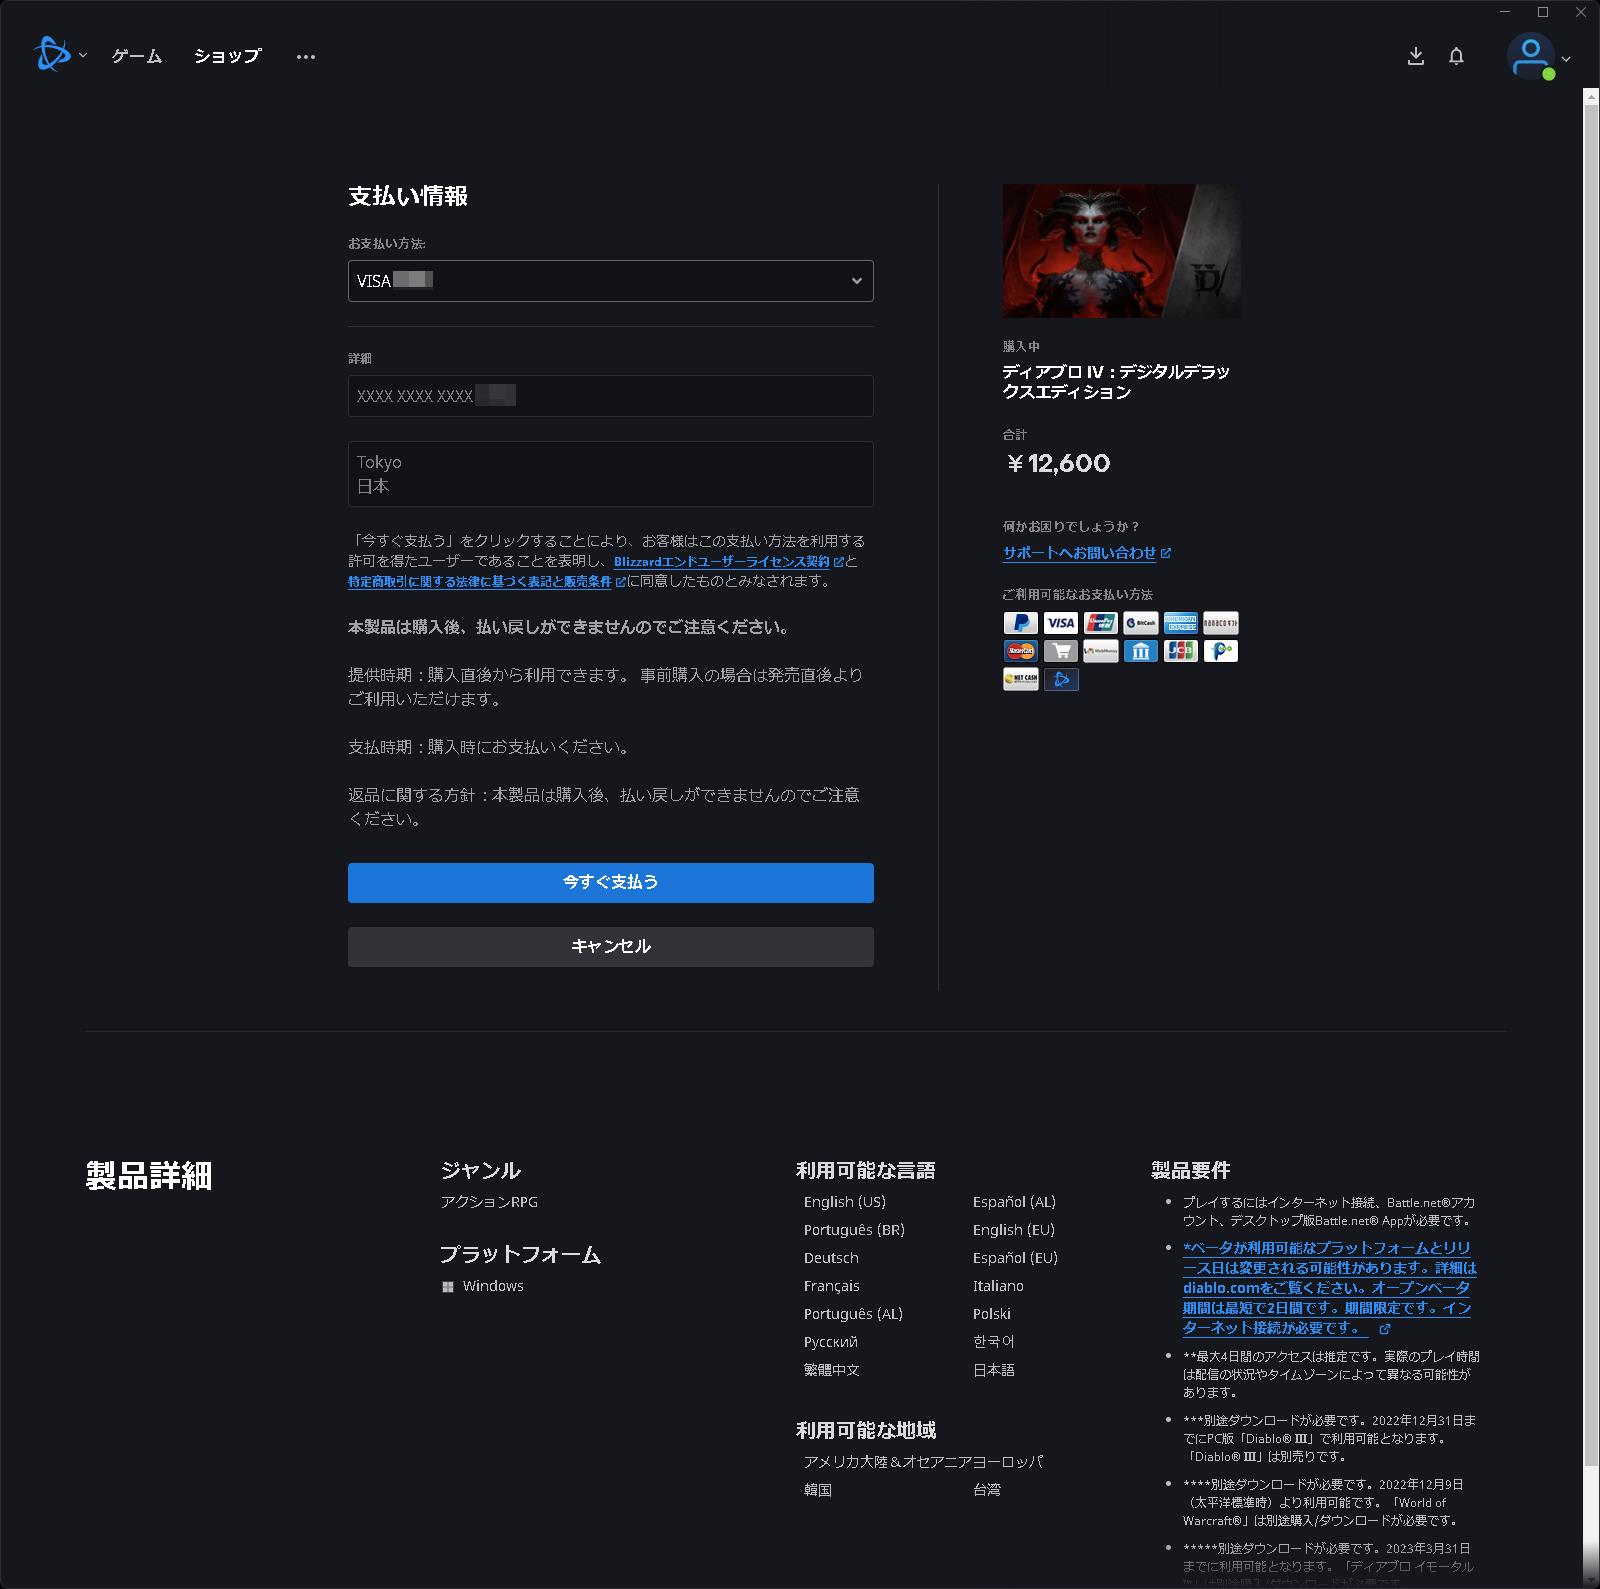1600x1589 pixels.
Task: Click the アクションRPG genre text
Action: (x=489, y=1202)
